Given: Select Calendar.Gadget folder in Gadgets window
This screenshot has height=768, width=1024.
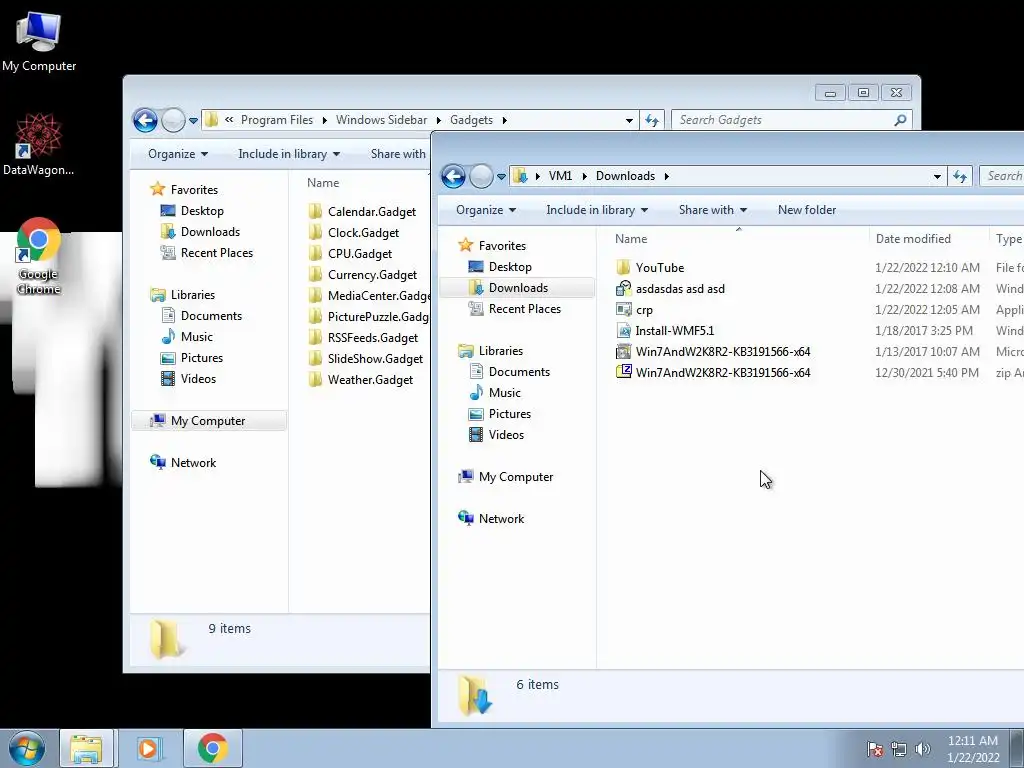Looking at the screenshot, I should pos(372,212).
